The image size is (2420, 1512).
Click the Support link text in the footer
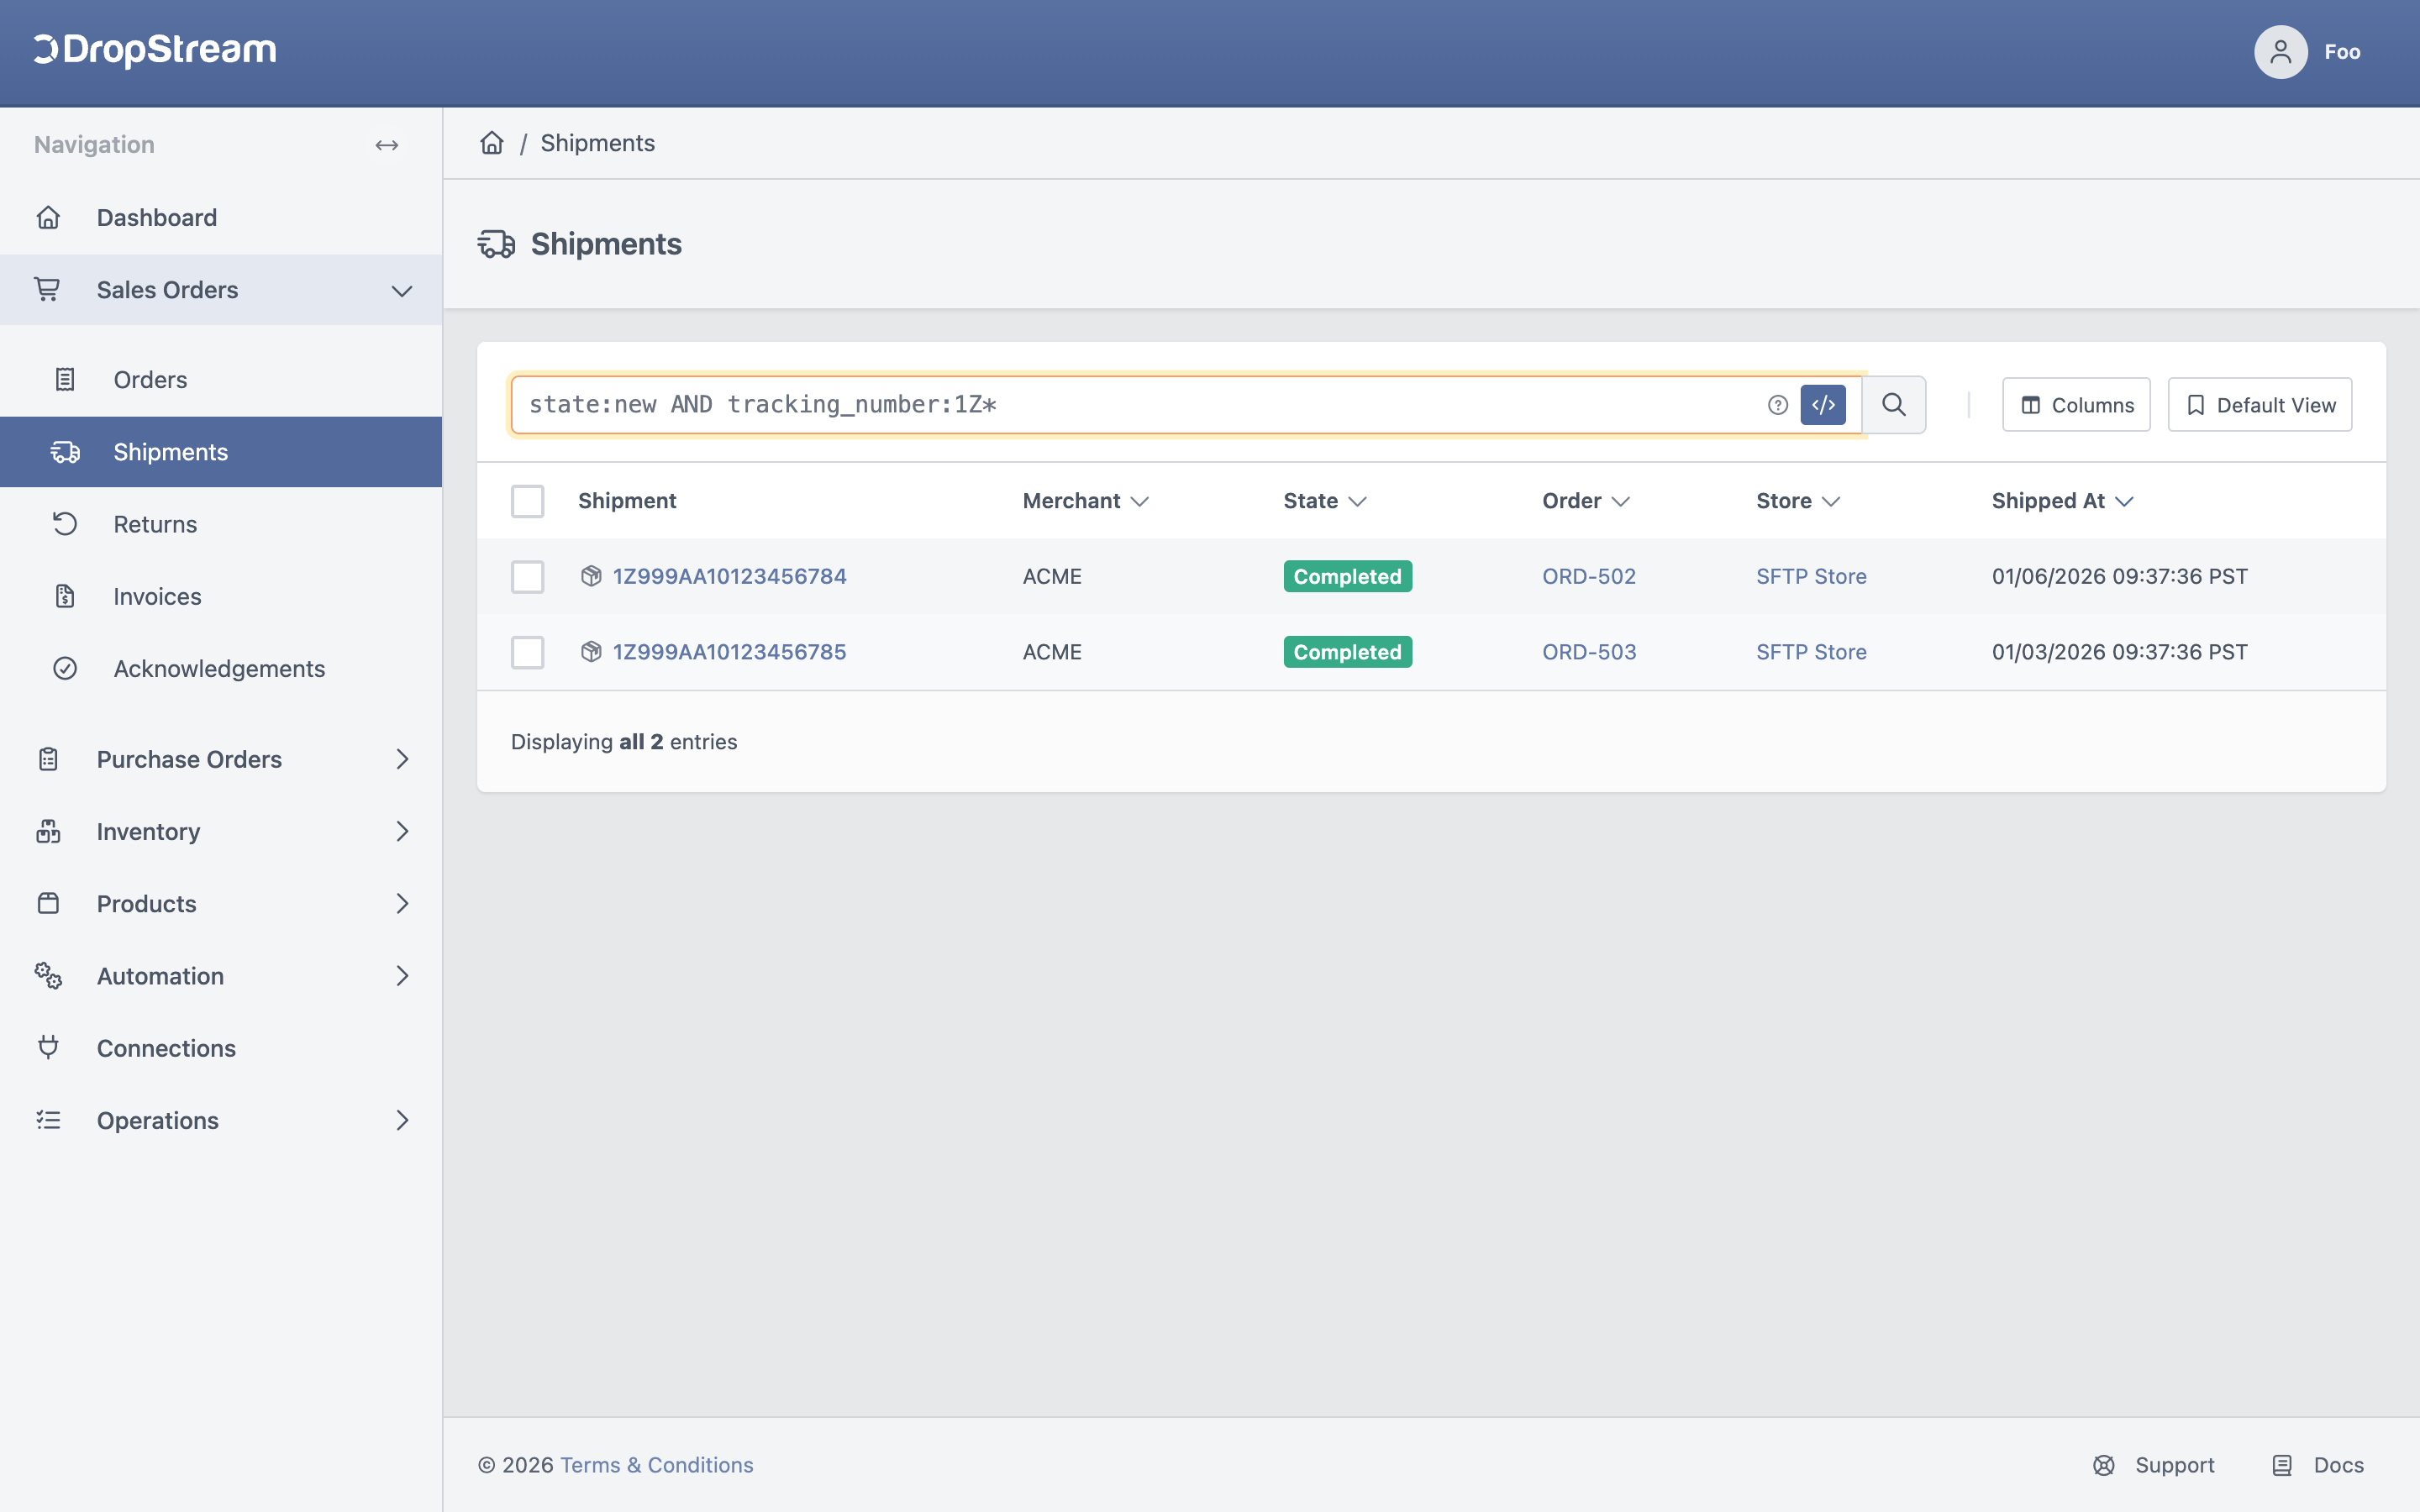(2174, 1465)
